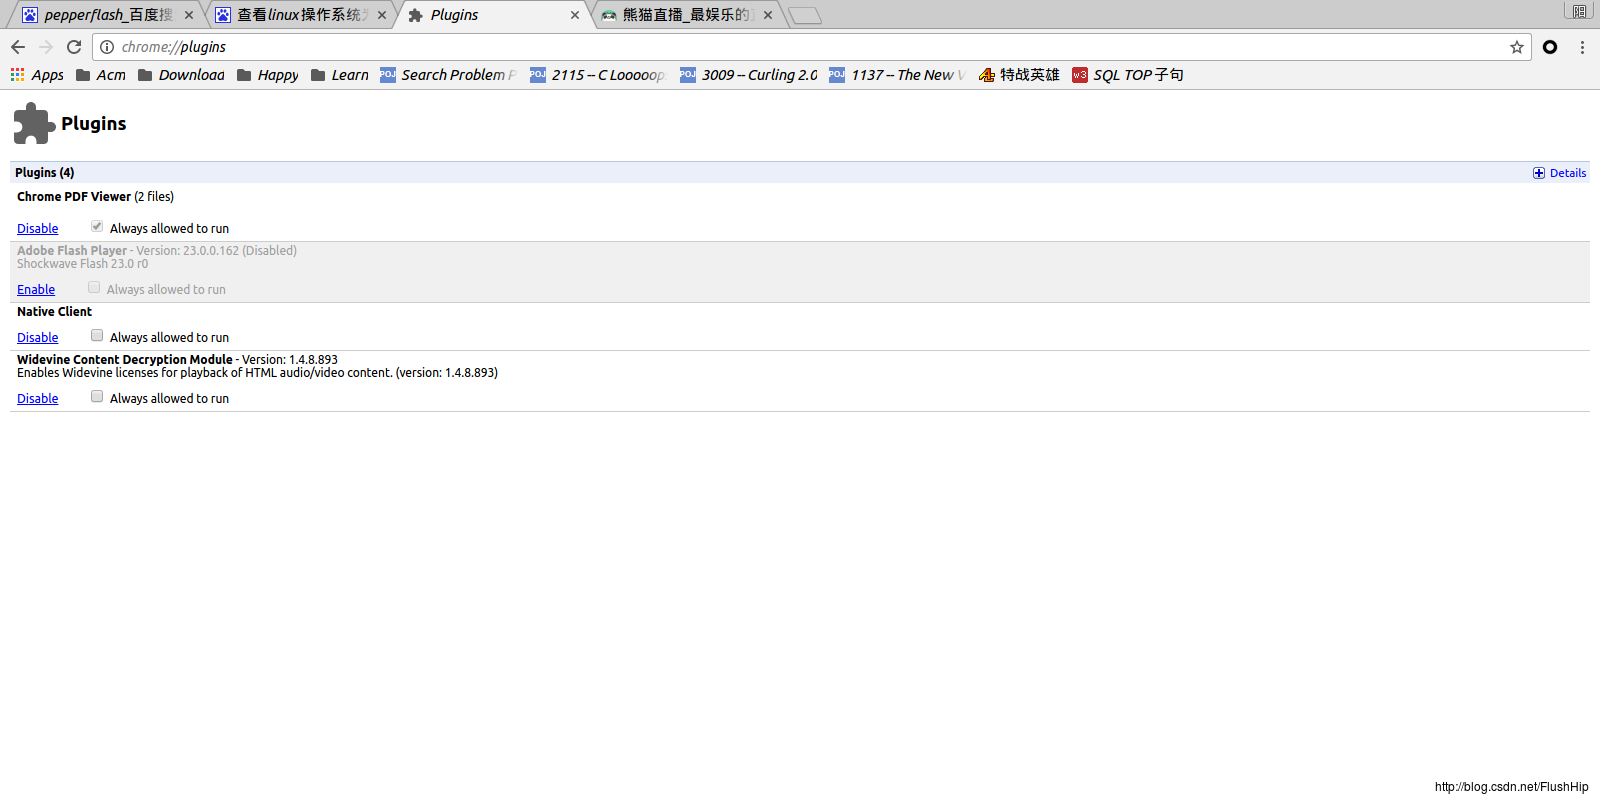
Task: Click the Enables Widevine licenses description text
Action: click(257, 373)
